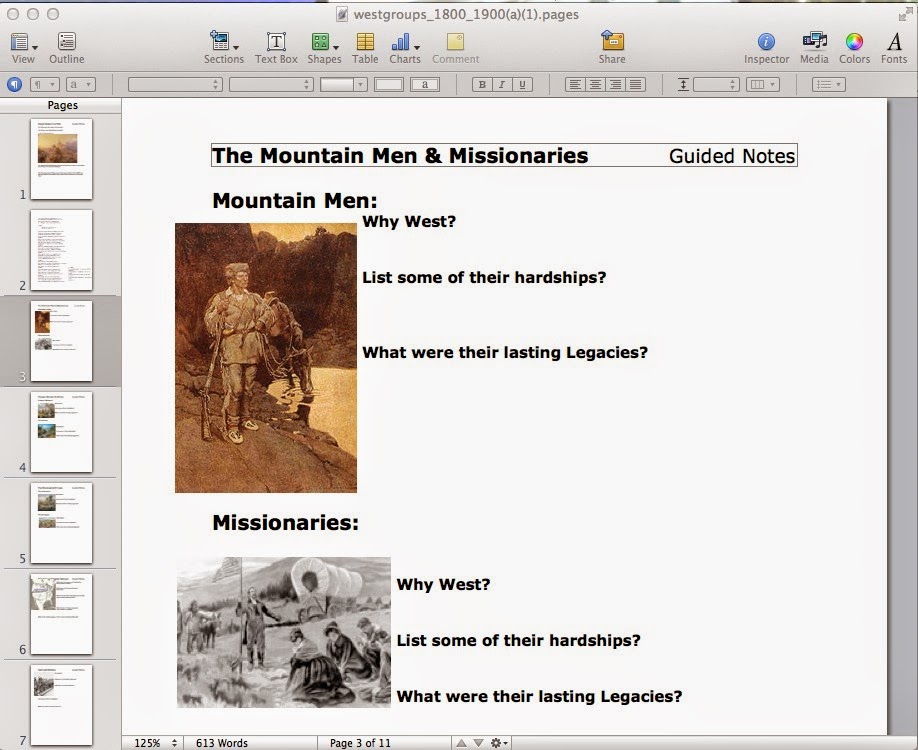Align text left

pyautogui.click(x=576, y=84)
